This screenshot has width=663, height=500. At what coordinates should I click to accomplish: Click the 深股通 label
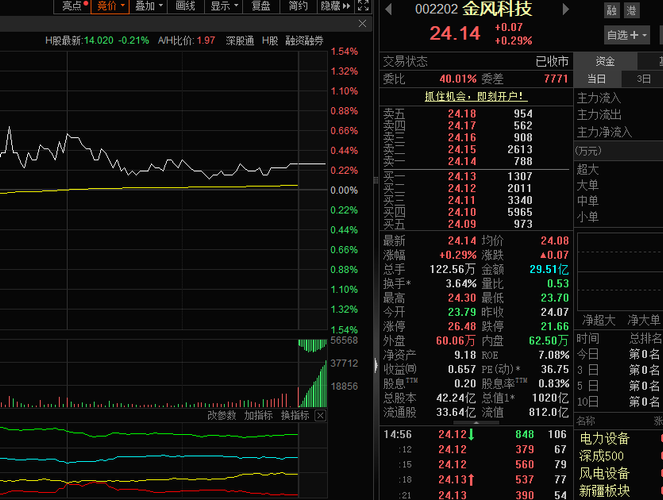tap(240, 41)
